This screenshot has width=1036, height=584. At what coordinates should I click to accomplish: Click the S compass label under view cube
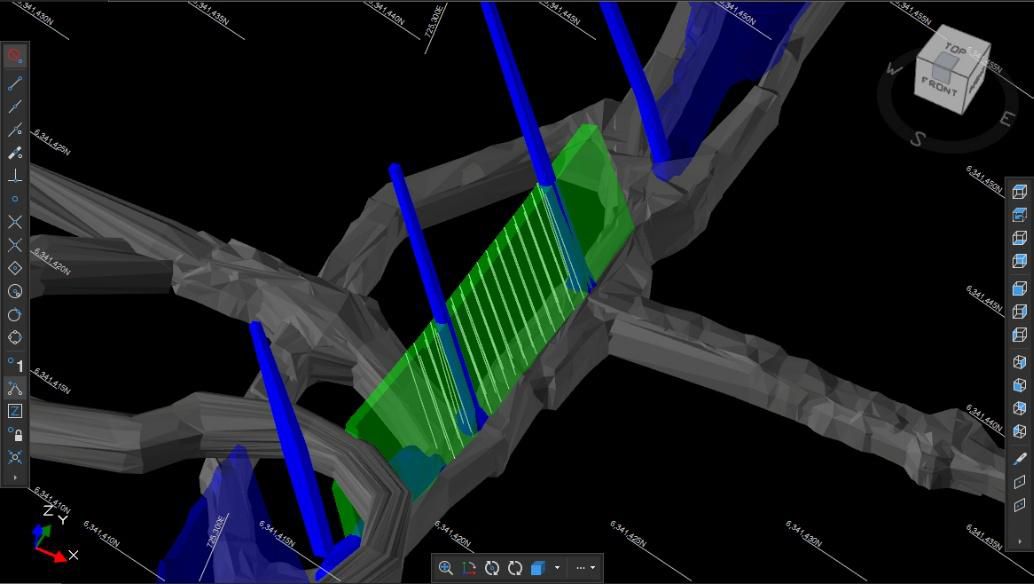(916, 138)
